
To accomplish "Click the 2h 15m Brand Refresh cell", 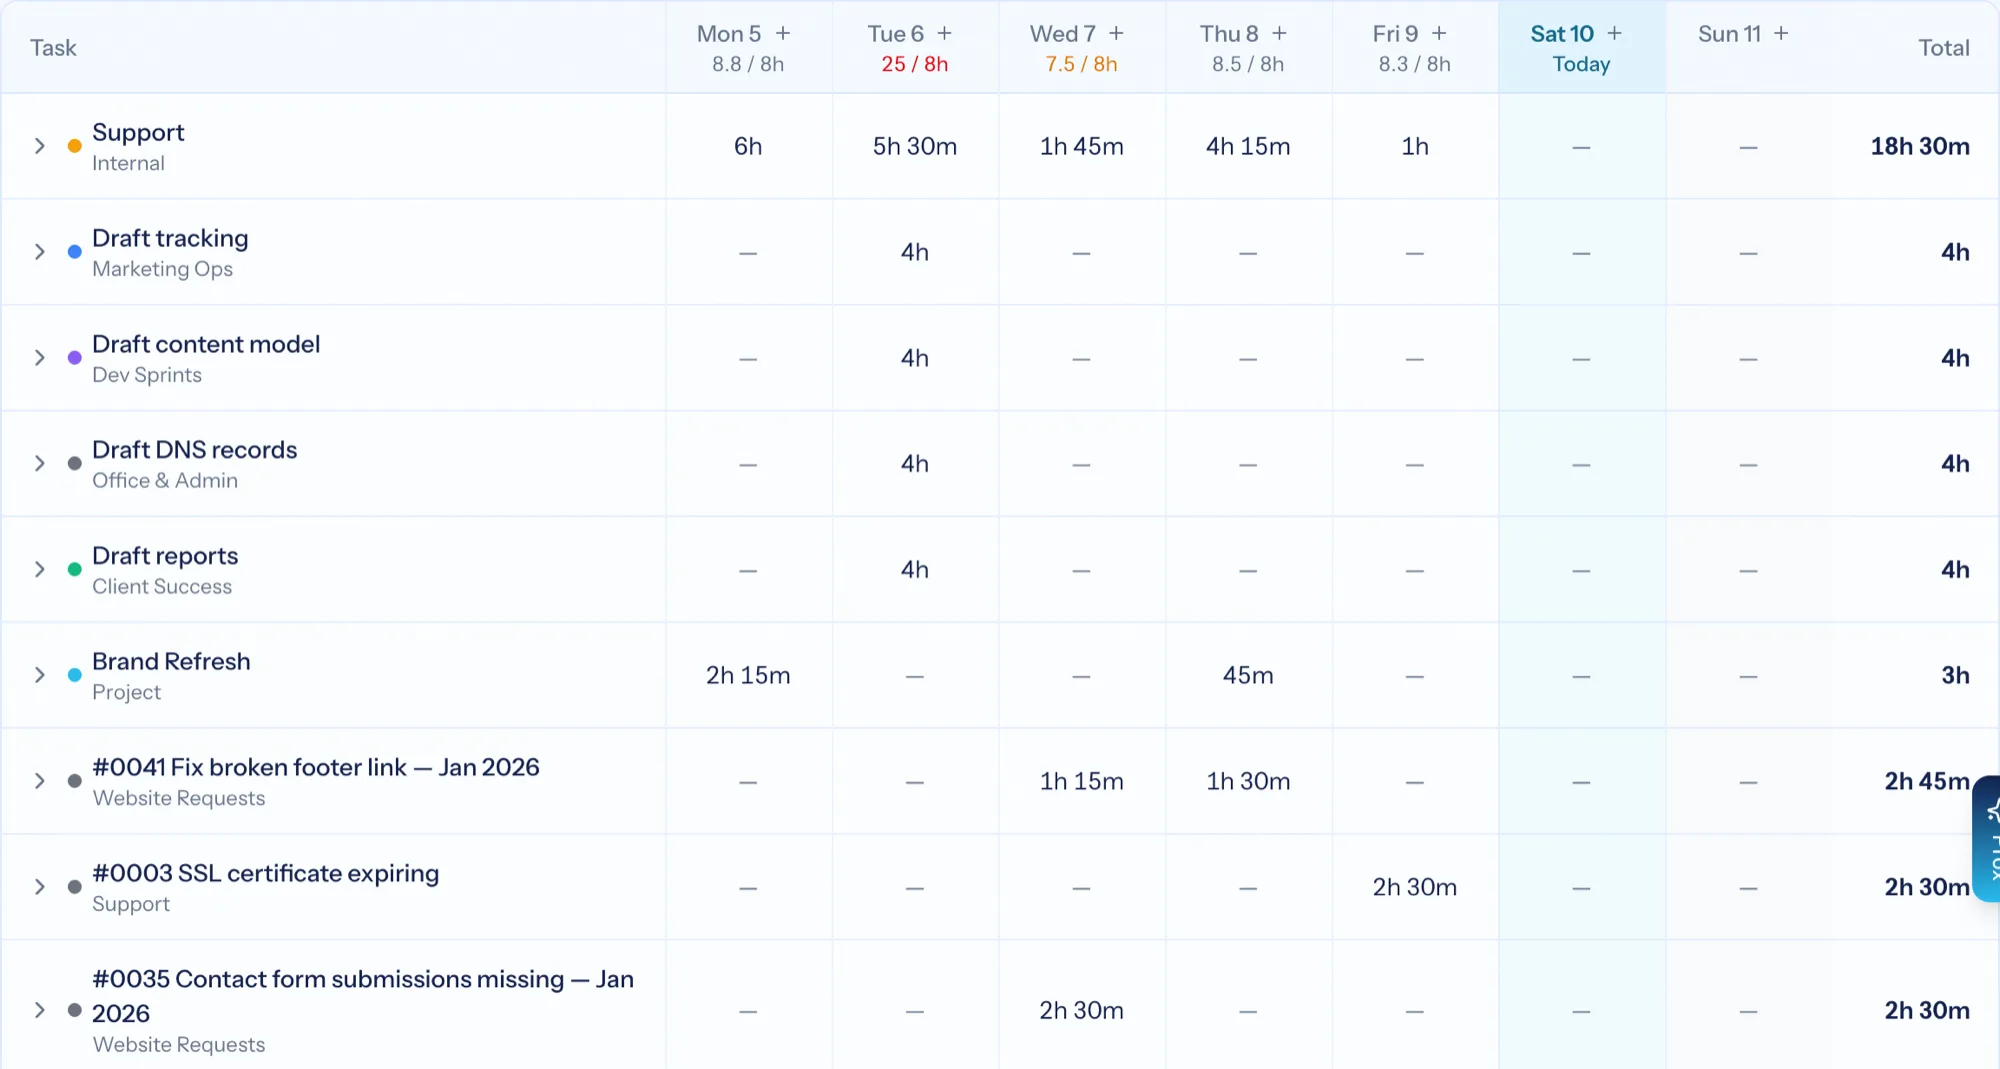I will tap(748, 675).
